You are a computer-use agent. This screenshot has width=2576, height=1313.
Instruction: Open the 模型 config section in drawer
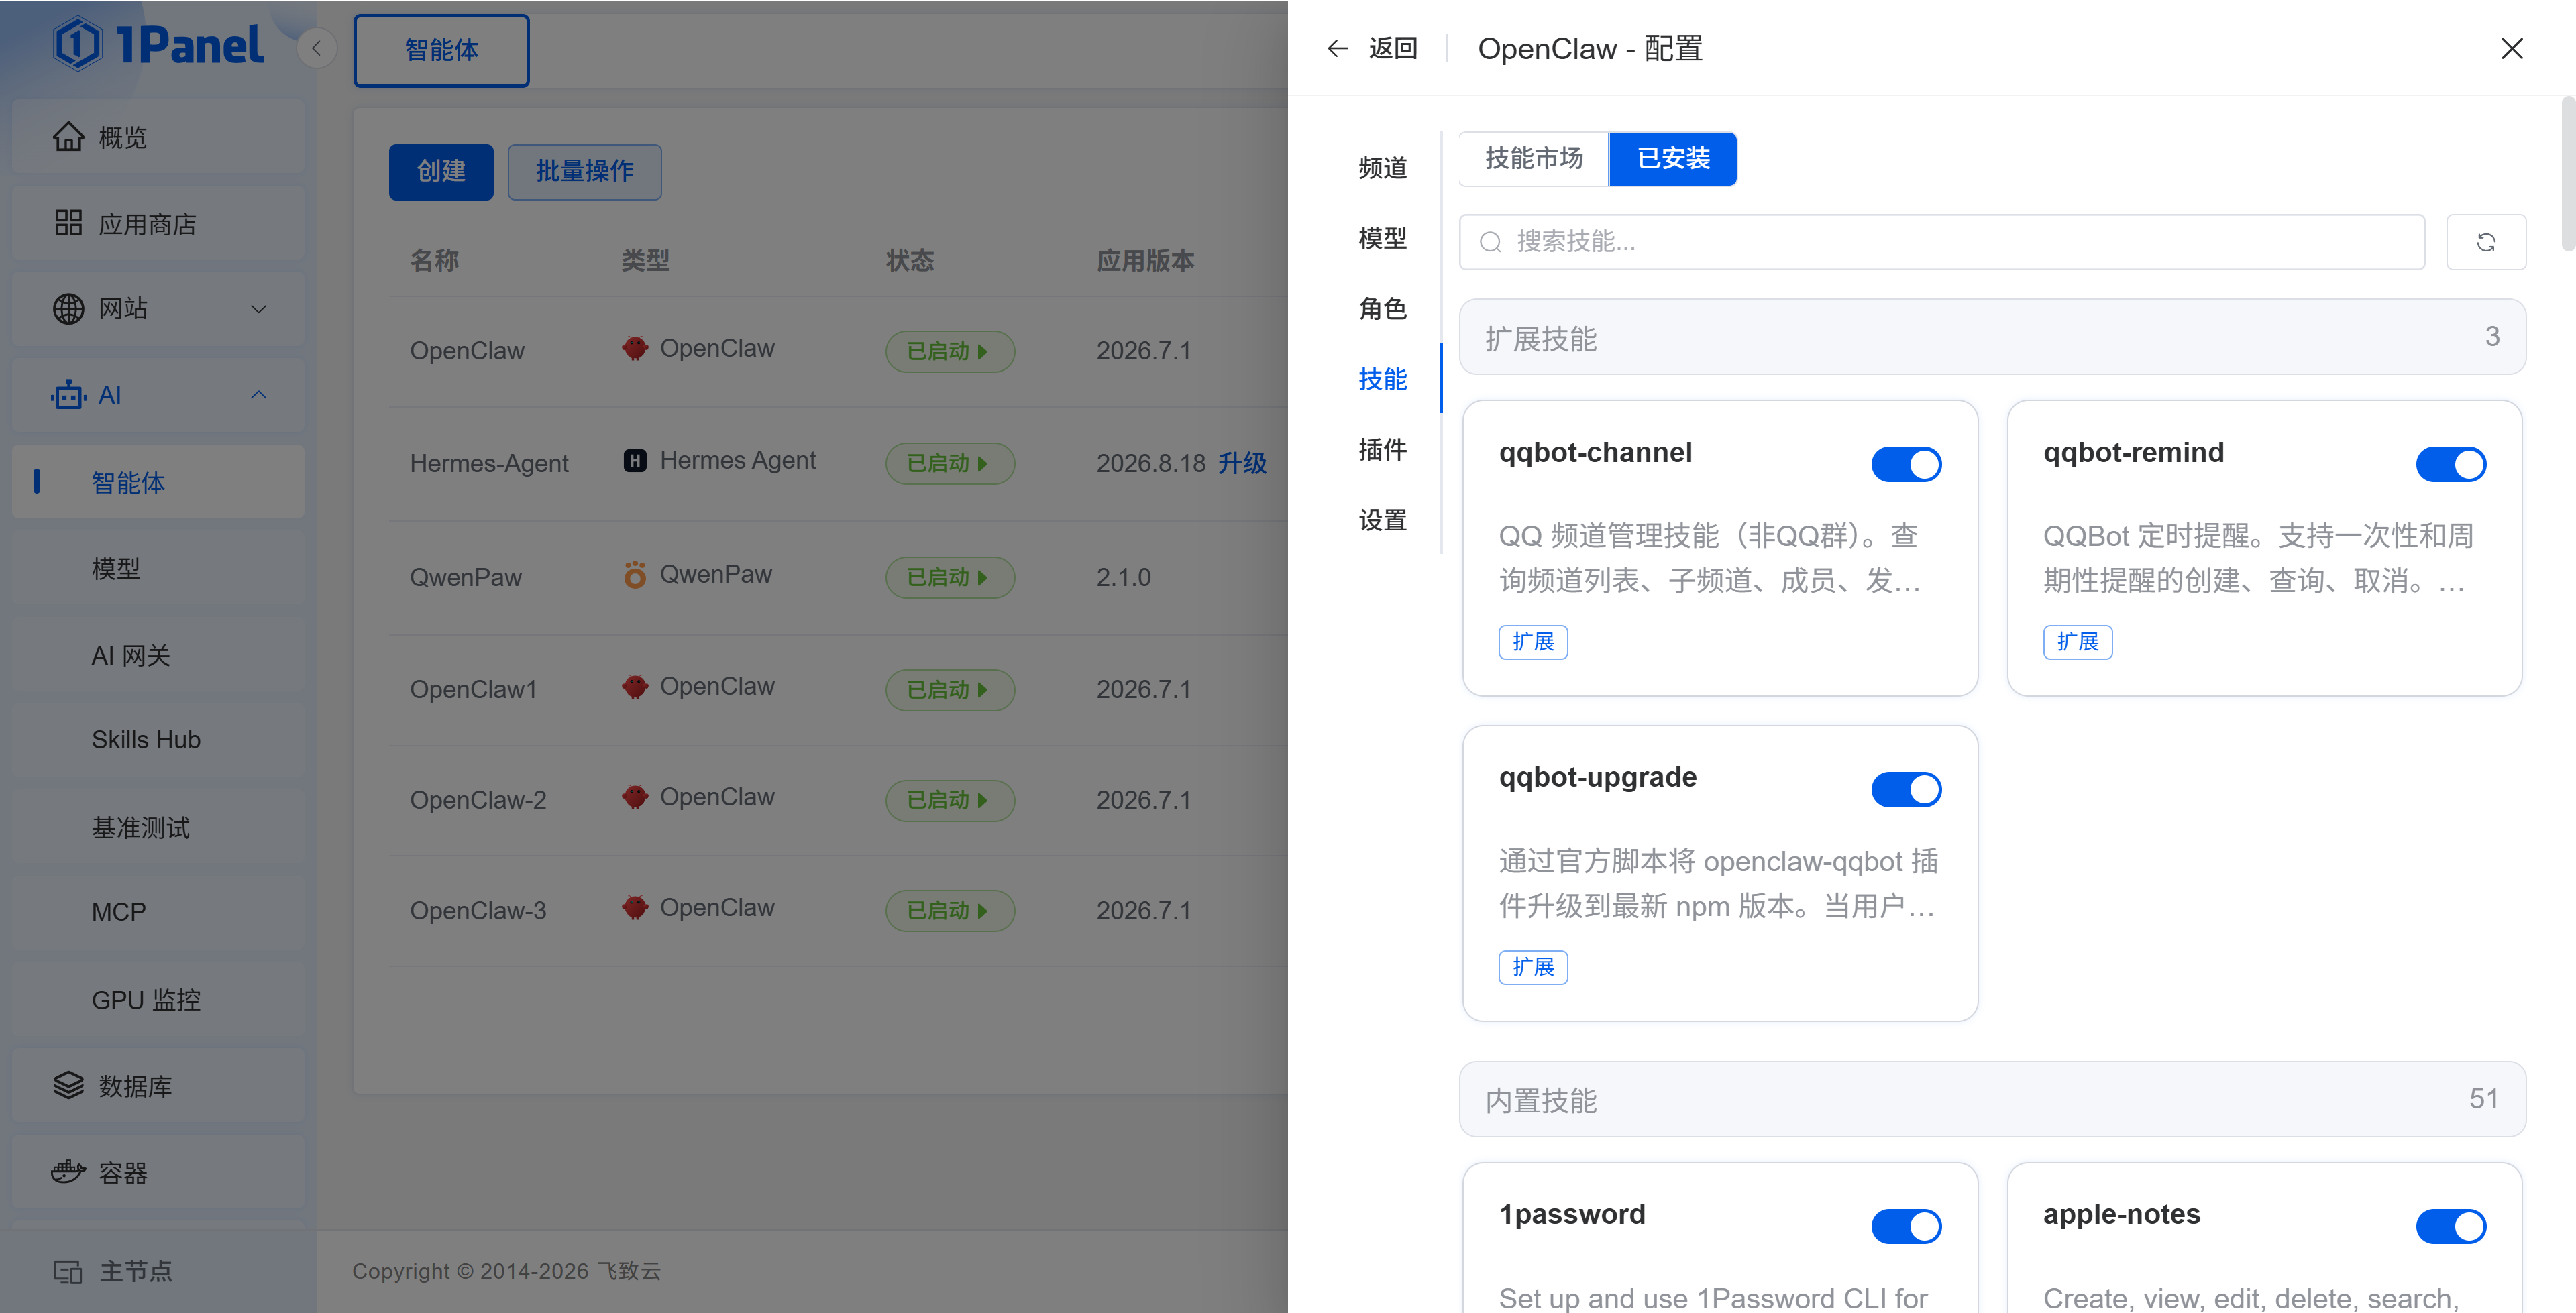click(x=1382, y=238)
